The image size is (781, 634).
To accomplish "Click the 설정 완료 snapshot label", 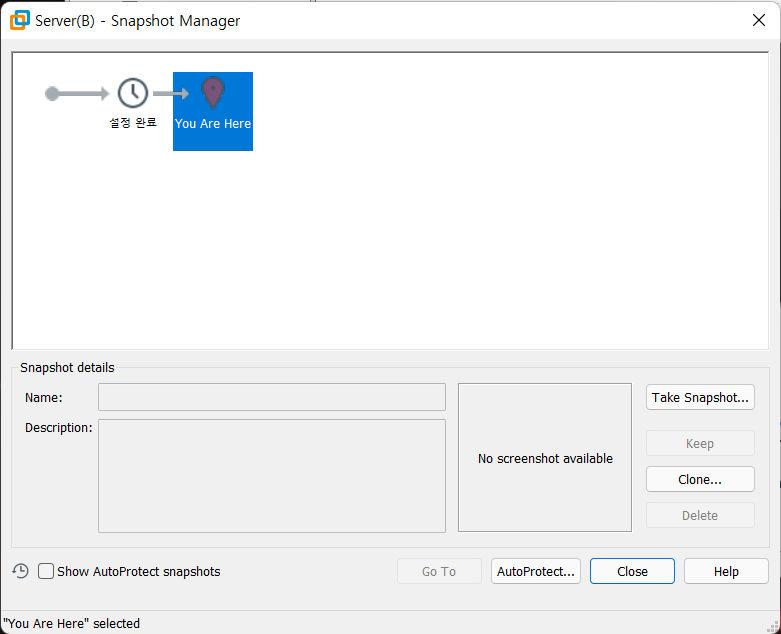I will (x=133, y=122).
